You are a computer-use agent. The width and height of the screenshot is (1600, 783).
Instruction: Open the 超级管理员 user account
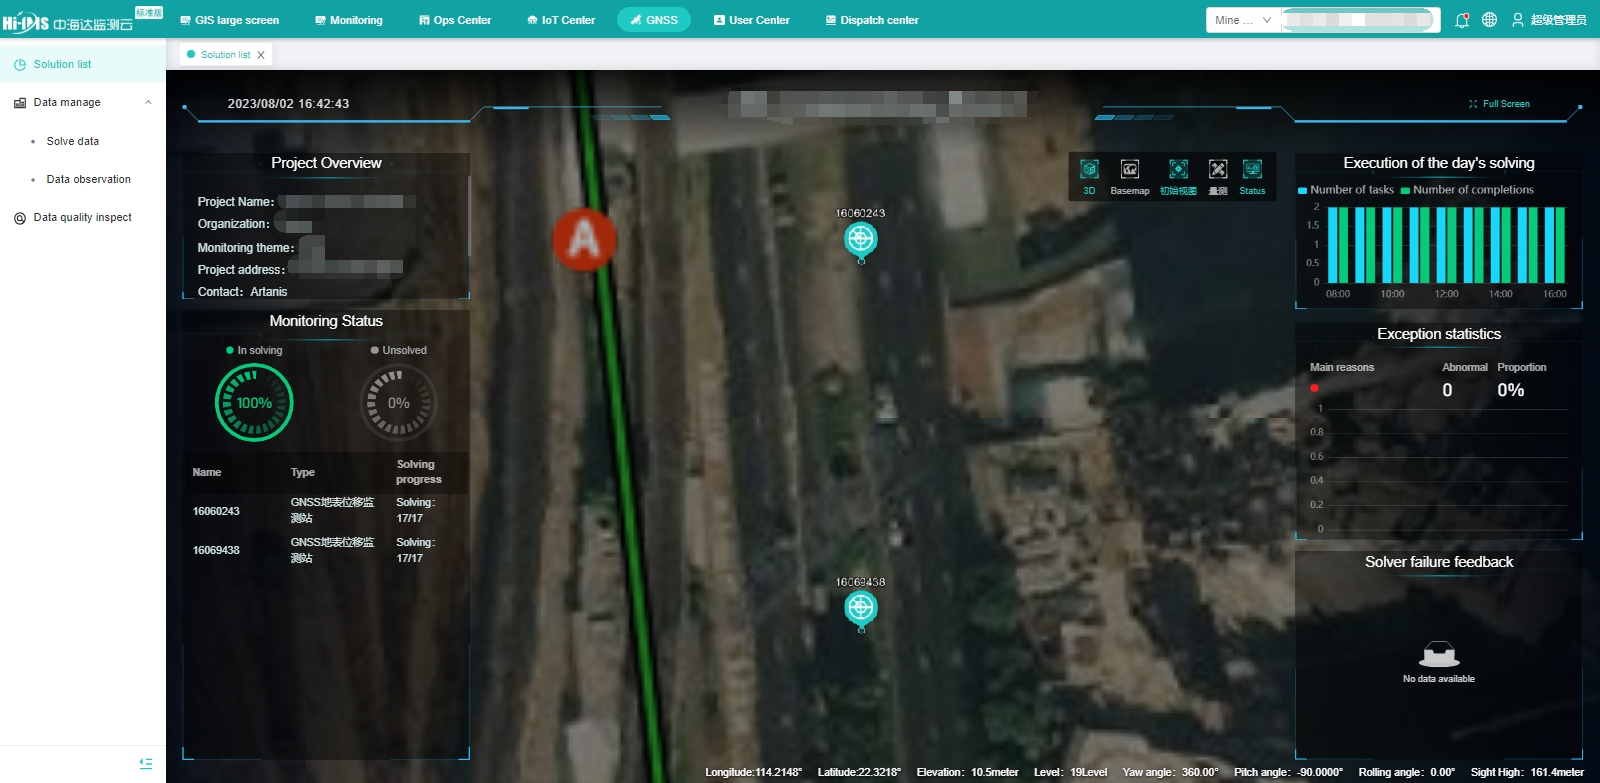[1549, 20]
